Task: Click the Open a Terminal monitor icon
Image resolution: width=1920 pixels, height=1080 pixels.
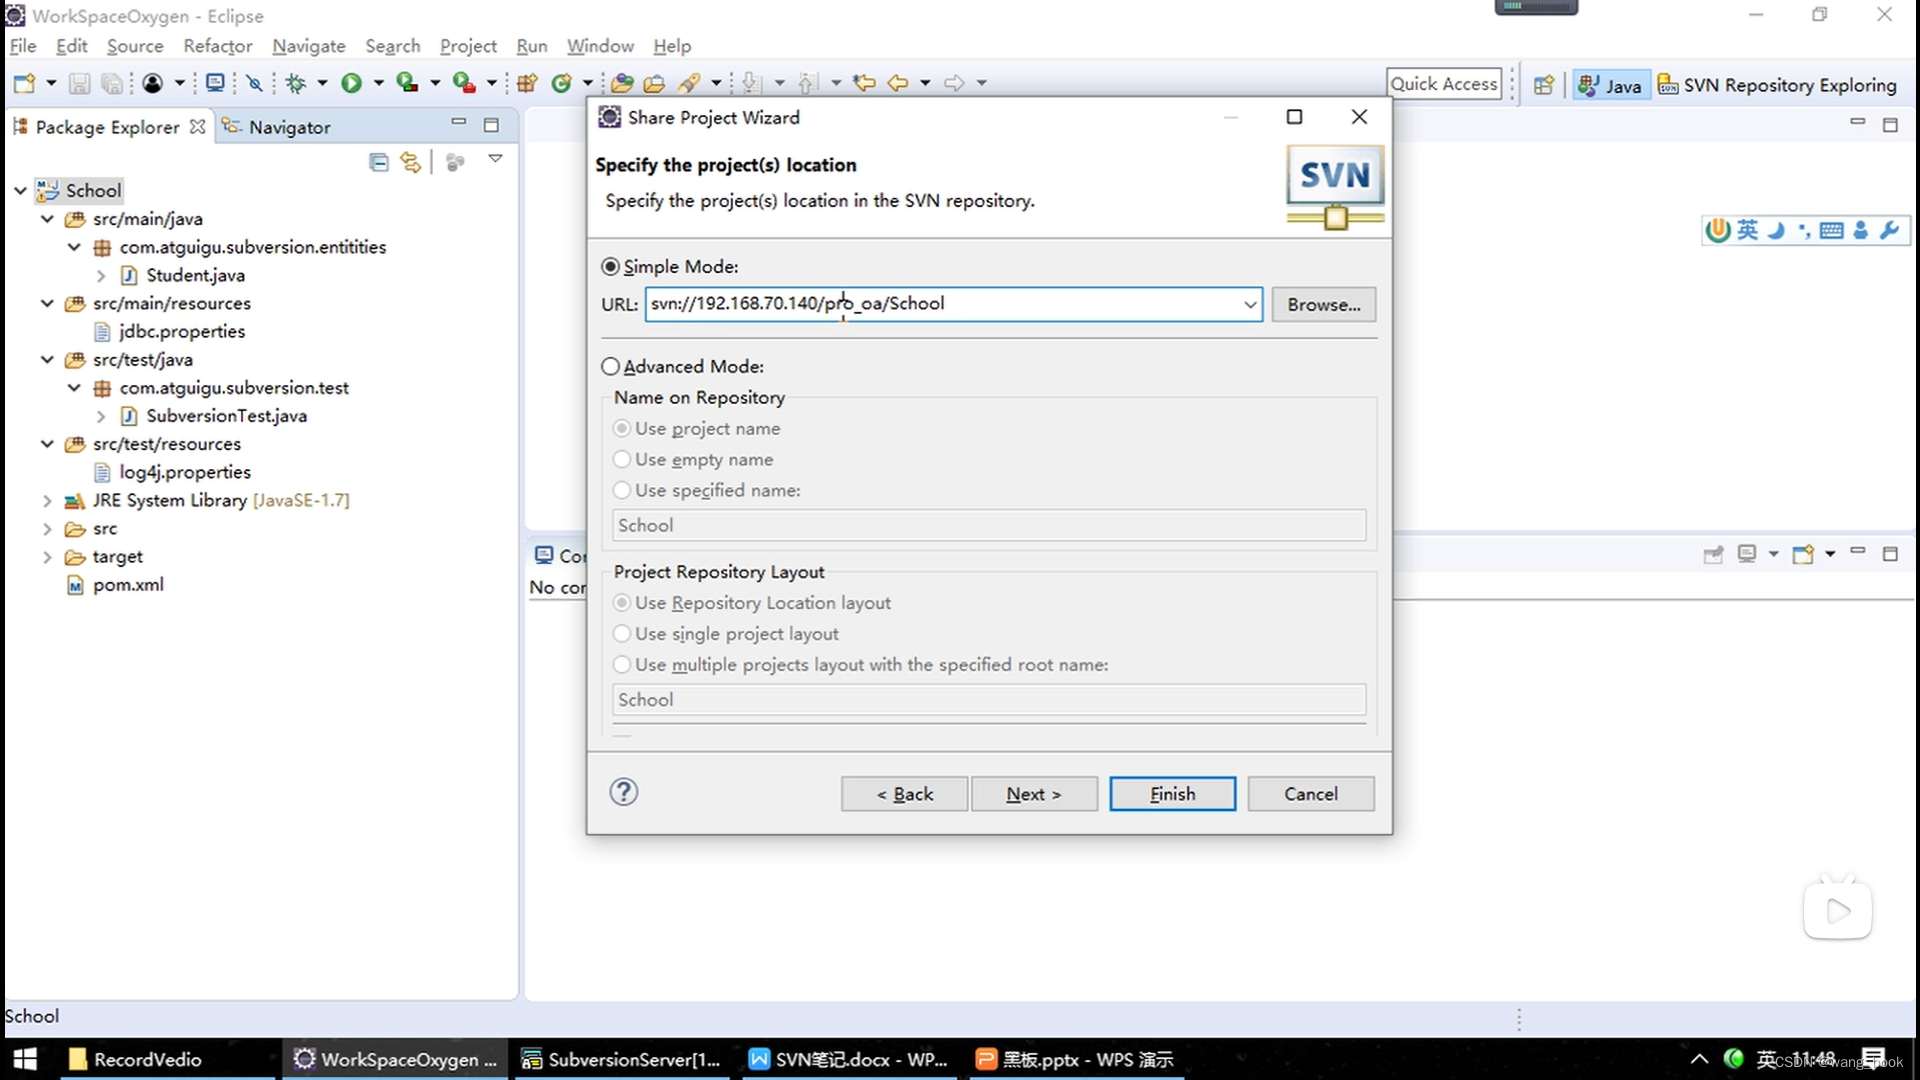Action: (x=215, y=83)
